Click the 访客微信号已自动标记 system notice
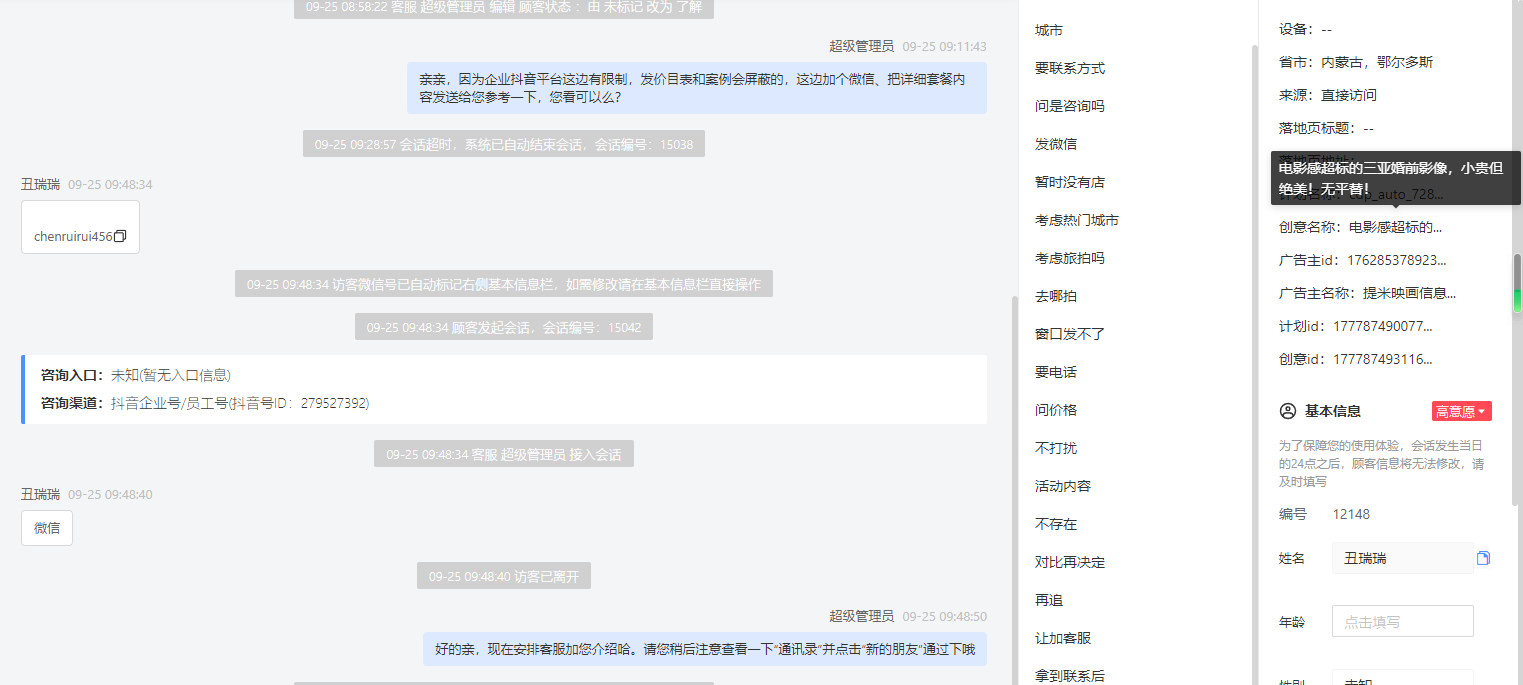 [504, 284]
